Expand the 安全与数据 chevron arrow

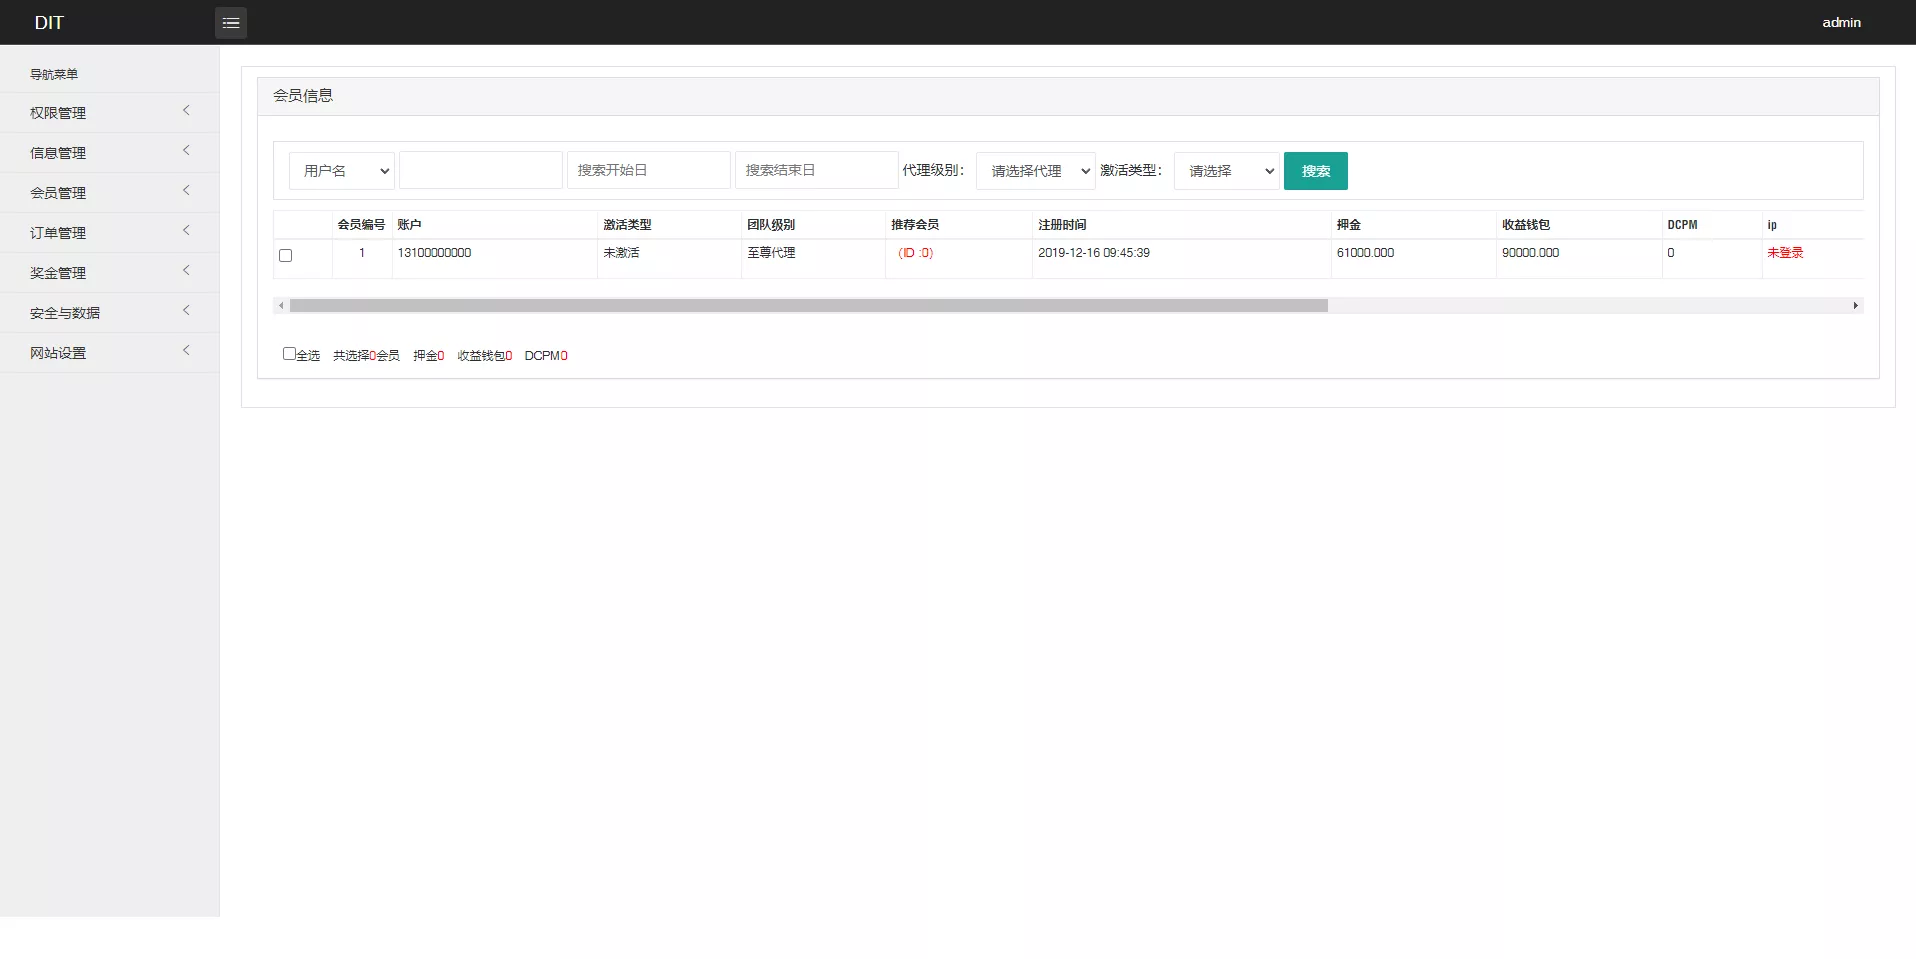[186, 311]
